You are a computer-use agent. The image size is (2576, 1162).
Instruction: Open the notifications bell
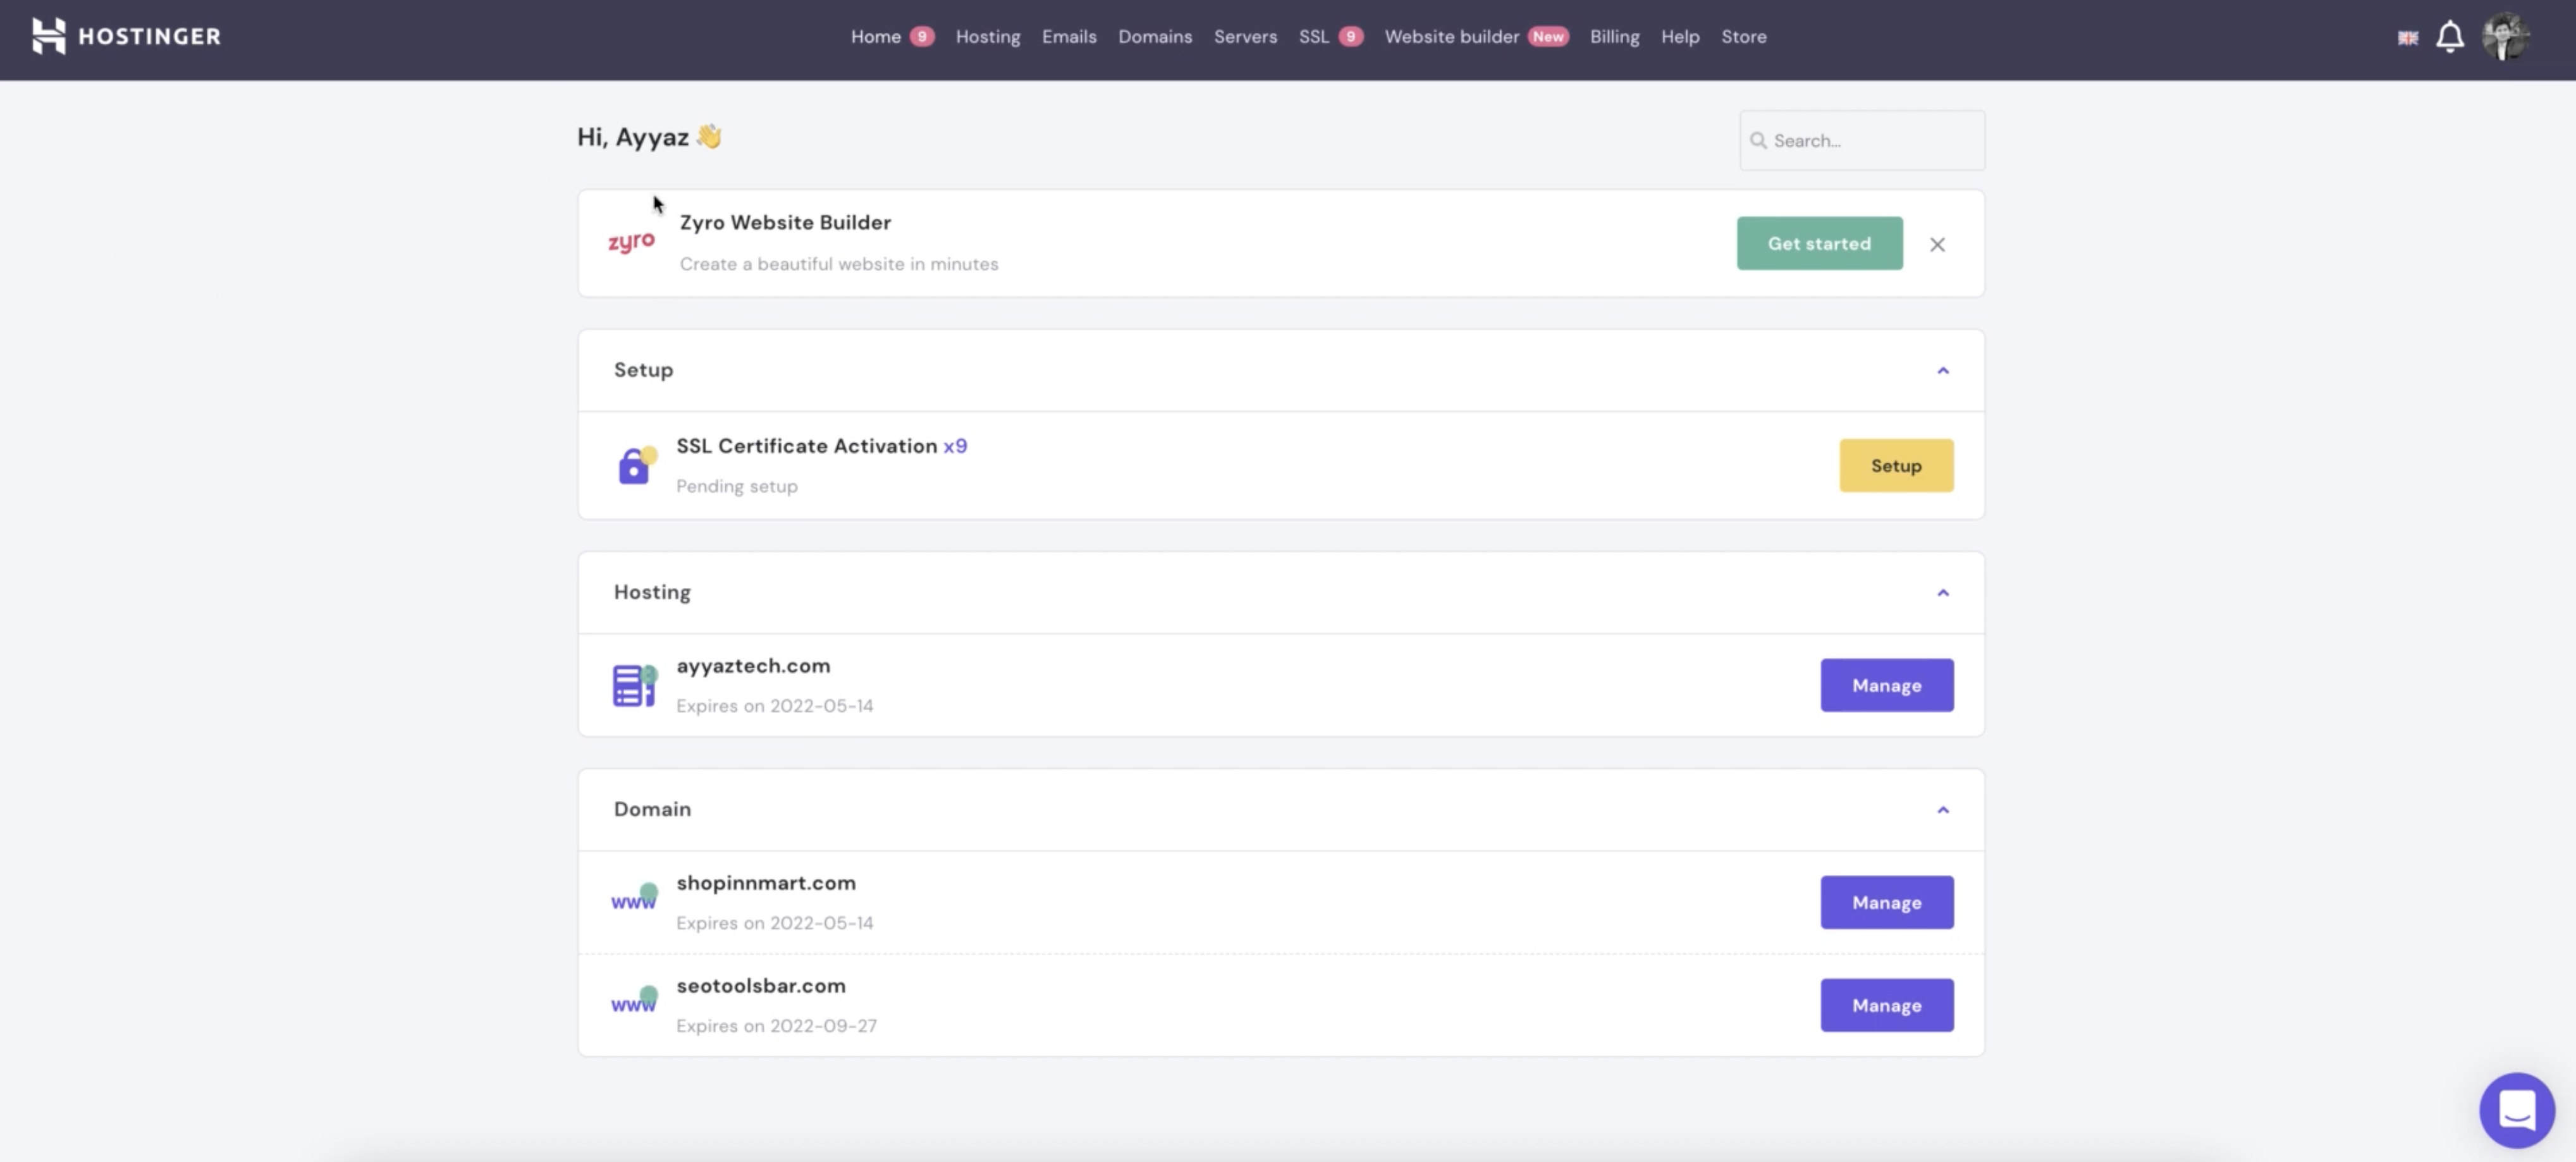tap(2449, 37)
